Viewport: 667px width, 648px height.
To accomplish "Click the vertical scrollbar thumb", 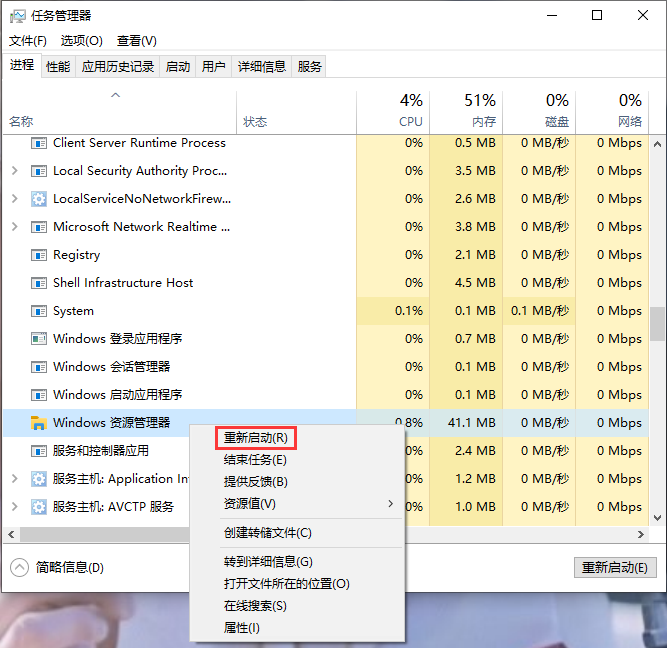I will 657,323.
